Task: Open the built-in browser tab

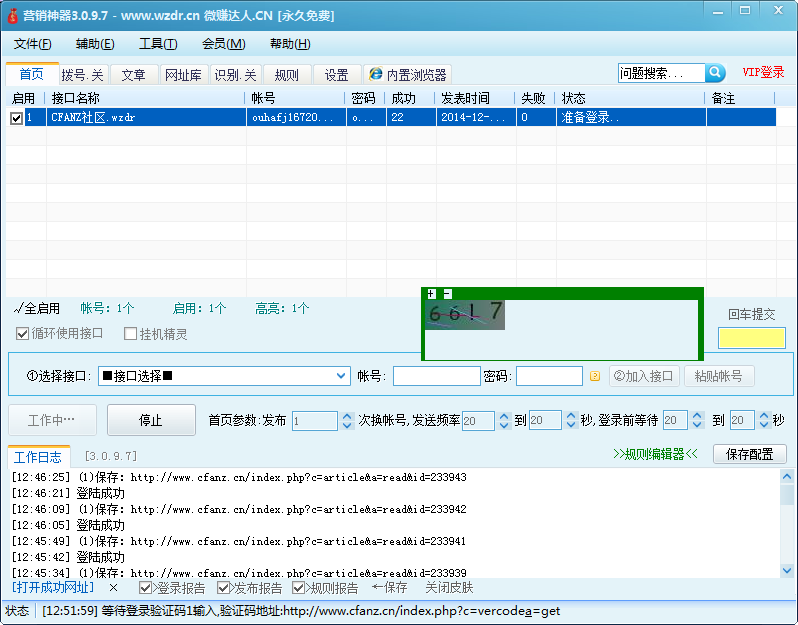Action: [408, 75]
